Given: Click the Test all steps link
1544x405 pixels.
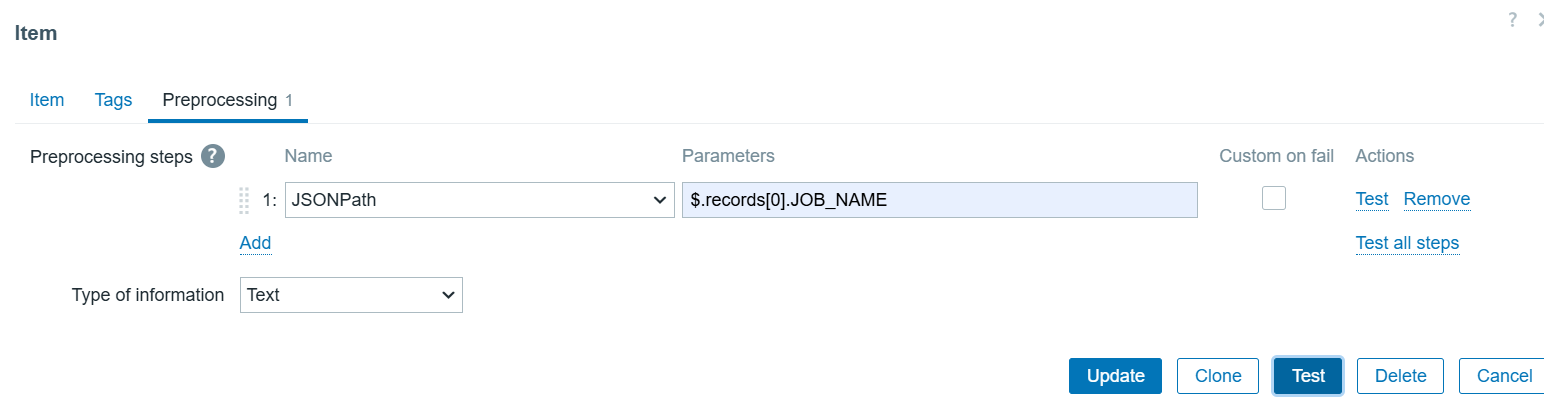Looking at the screenshot, I should coord(1406,243).
